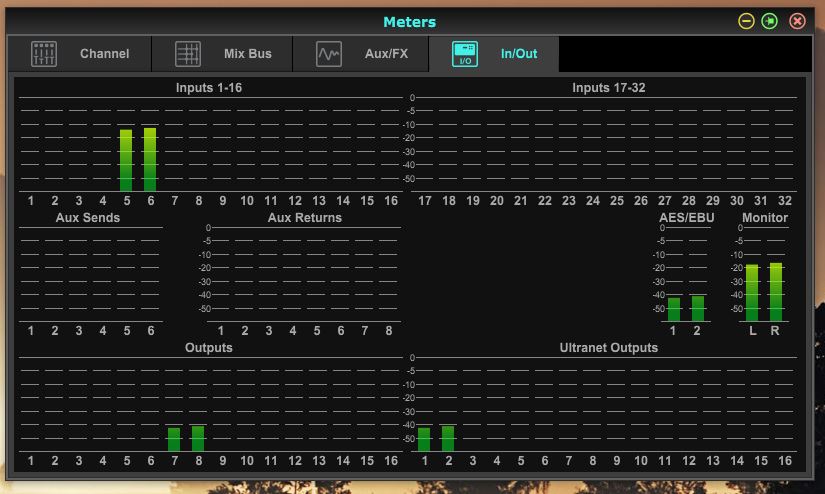Click the "AES/EBU" heading

click(687, 218)
